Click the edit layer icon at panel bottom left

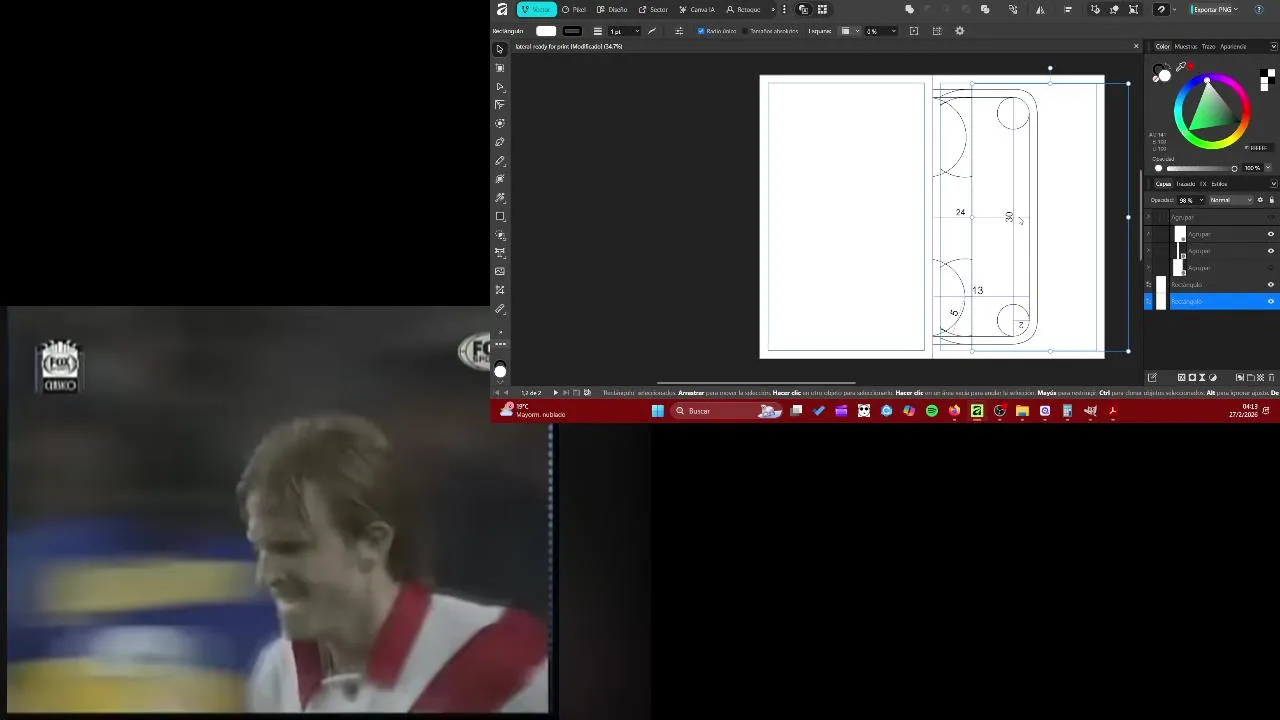pos(1152,378)
